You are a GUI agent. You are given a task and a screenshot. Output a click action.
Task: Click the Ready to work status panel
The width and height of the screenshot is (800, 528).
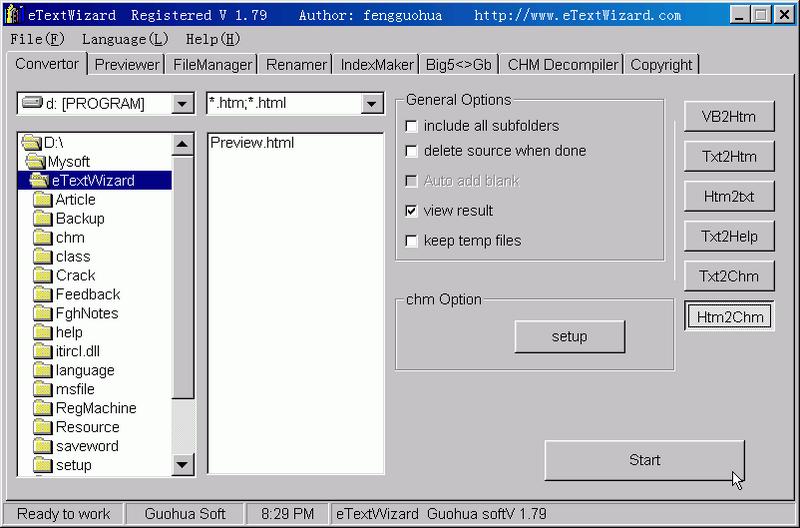pyautogui.click(x=63, y=514)
